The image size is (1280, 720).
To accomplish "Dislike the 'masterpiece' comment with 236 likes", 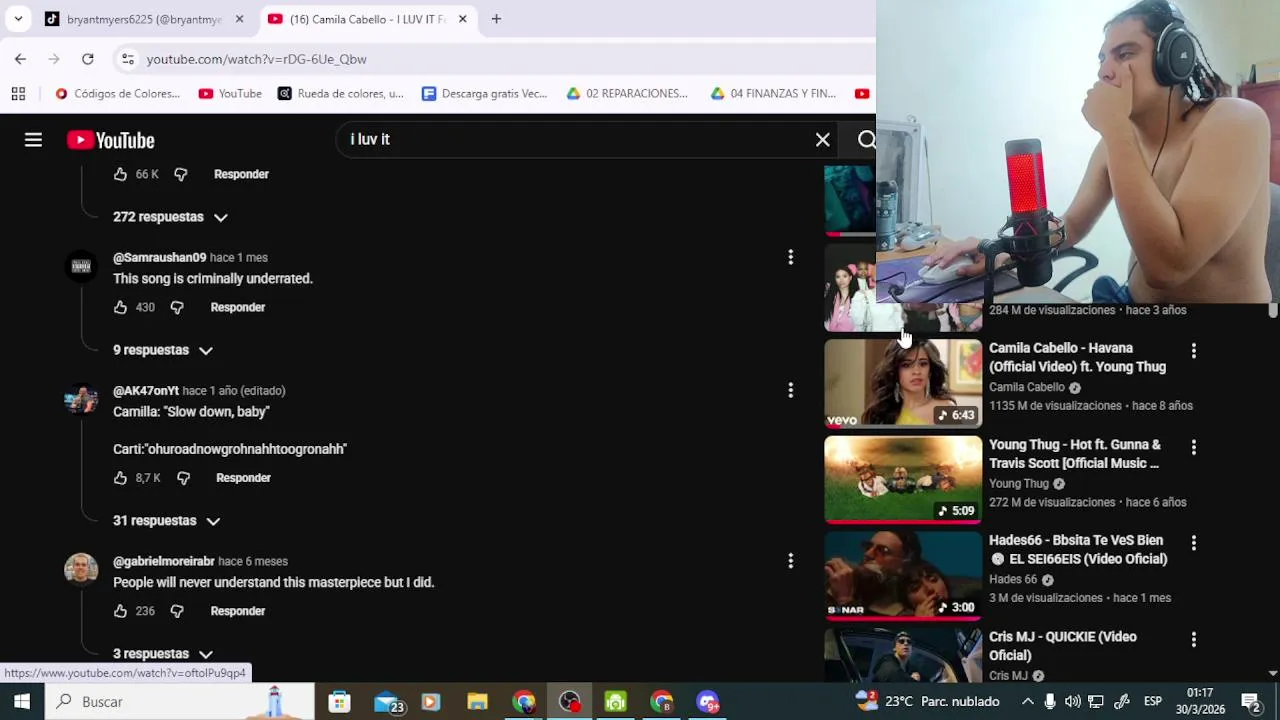I will click(177, 611).
